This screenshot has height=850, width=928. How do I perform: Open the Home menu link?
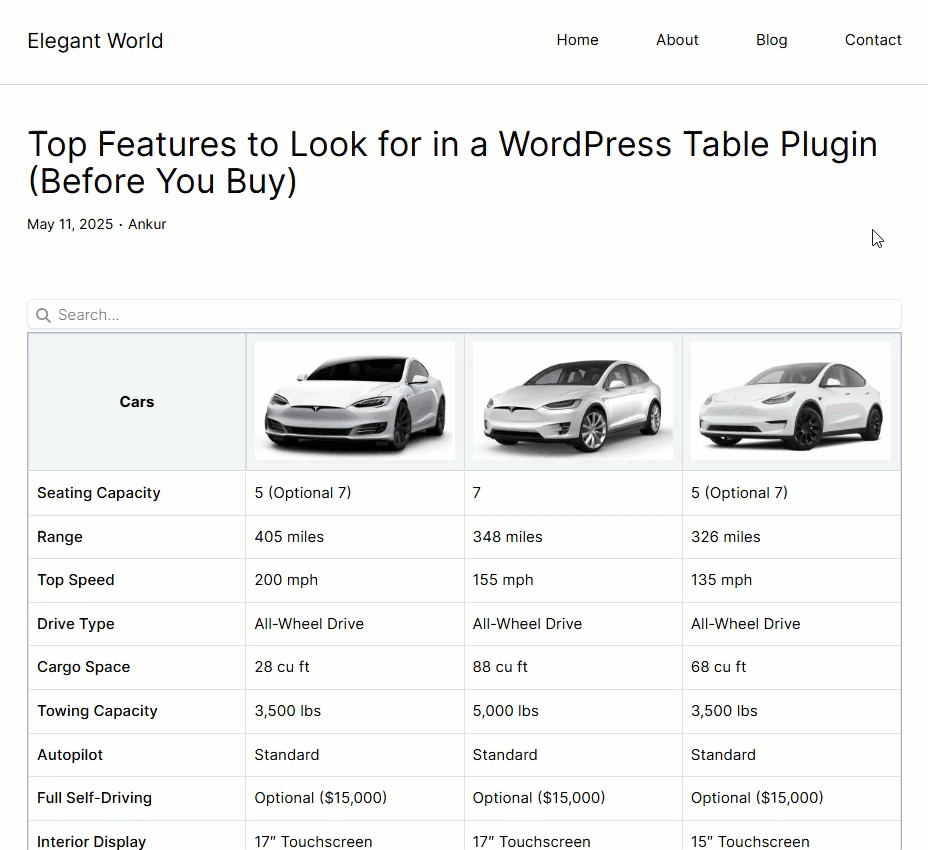(577, 40)
